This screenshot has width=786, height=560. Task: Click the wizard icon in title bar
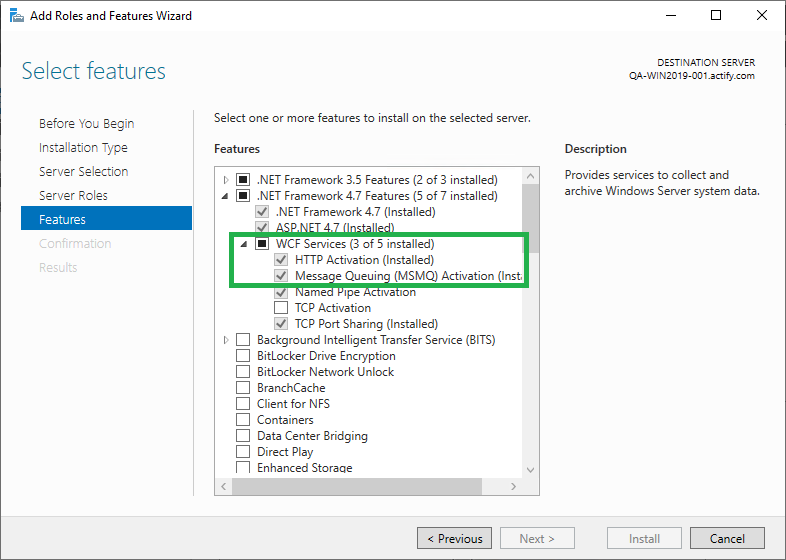16,16
